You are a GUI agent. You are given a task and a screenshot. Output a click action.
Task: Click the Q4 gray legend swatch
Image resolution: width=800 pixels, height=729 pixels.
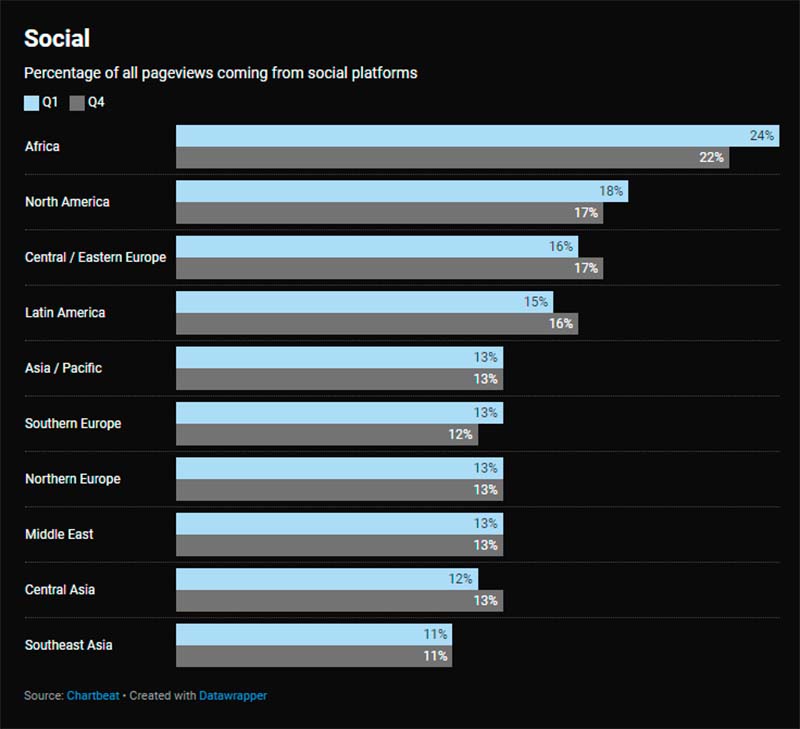(76, 102)
